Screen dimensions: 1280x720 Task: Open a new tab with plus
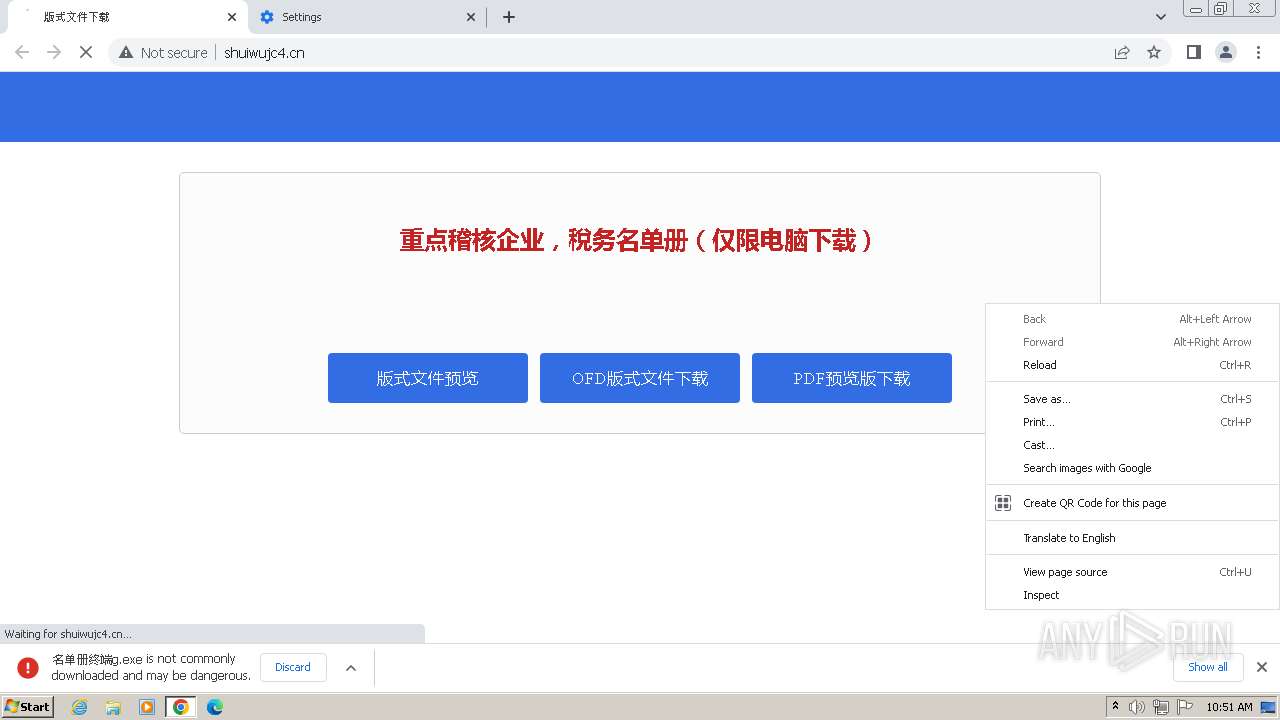[x=509, y=17]
